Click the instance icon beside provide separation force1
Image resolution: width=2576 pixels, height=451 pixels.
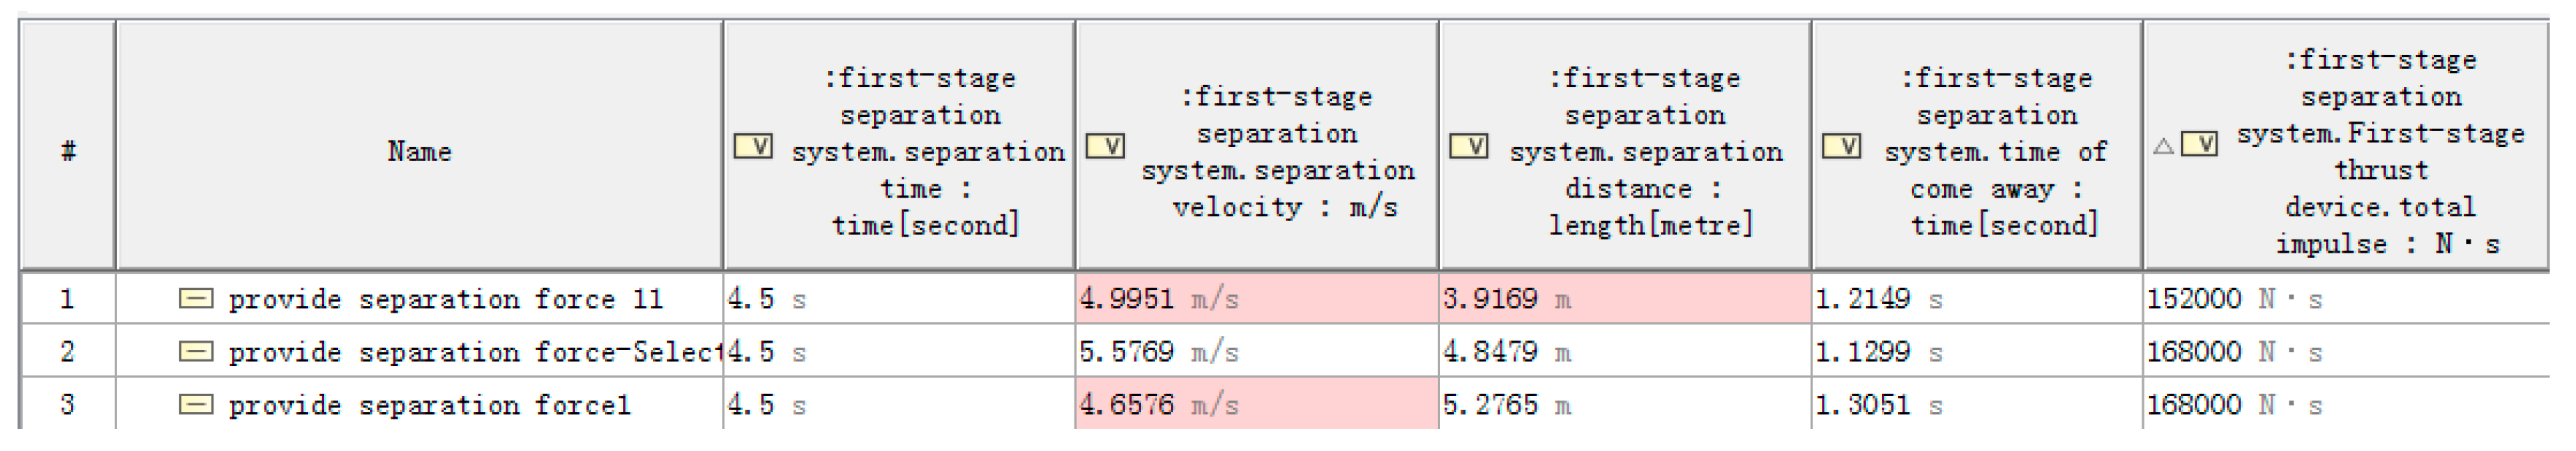196,404
